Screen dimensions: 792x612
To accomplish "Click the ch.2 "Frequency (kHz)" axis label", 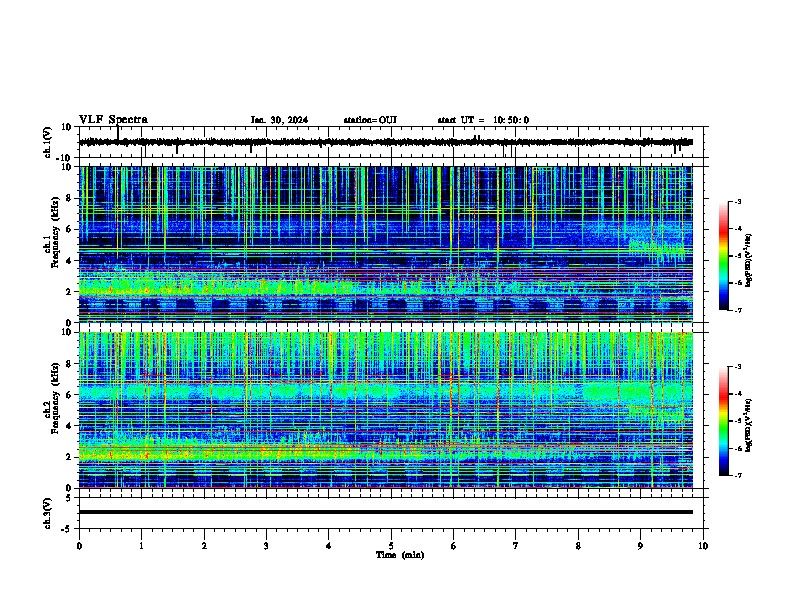I will coord(55,398).
